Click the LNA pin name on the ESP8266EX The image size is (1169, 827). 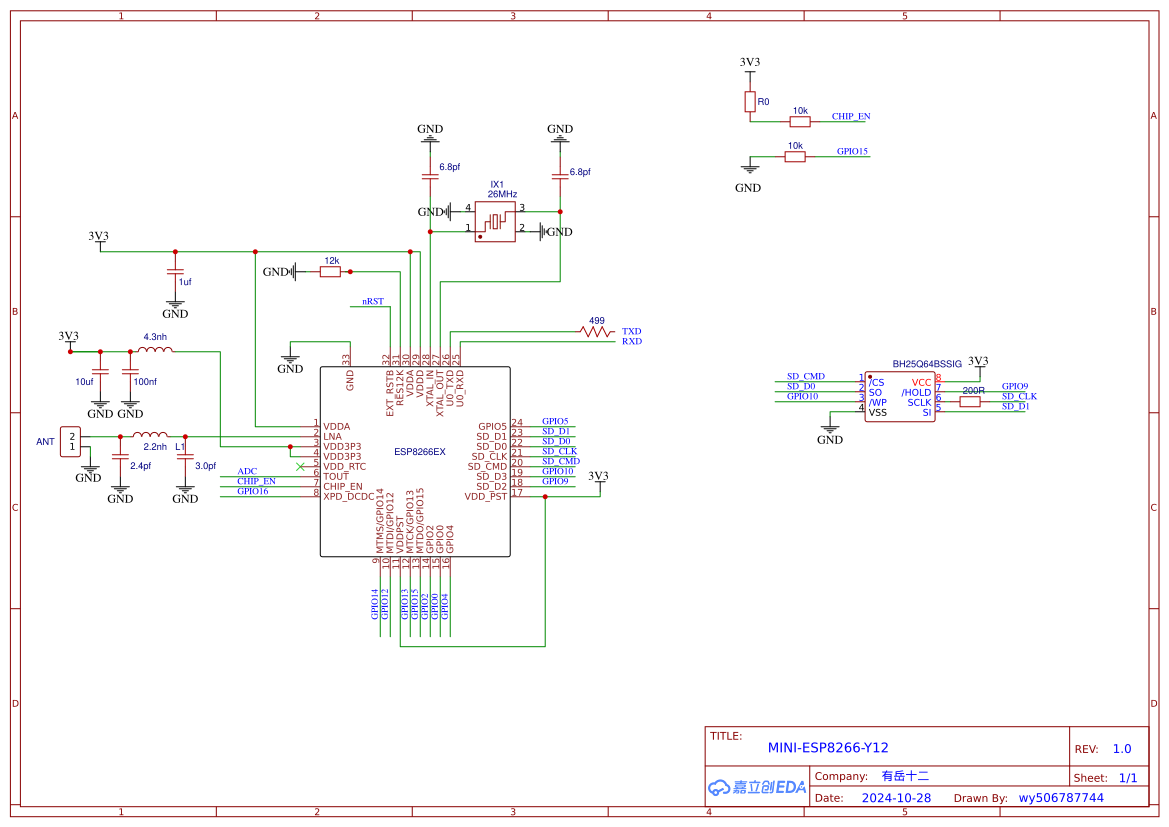pos(333,437)
